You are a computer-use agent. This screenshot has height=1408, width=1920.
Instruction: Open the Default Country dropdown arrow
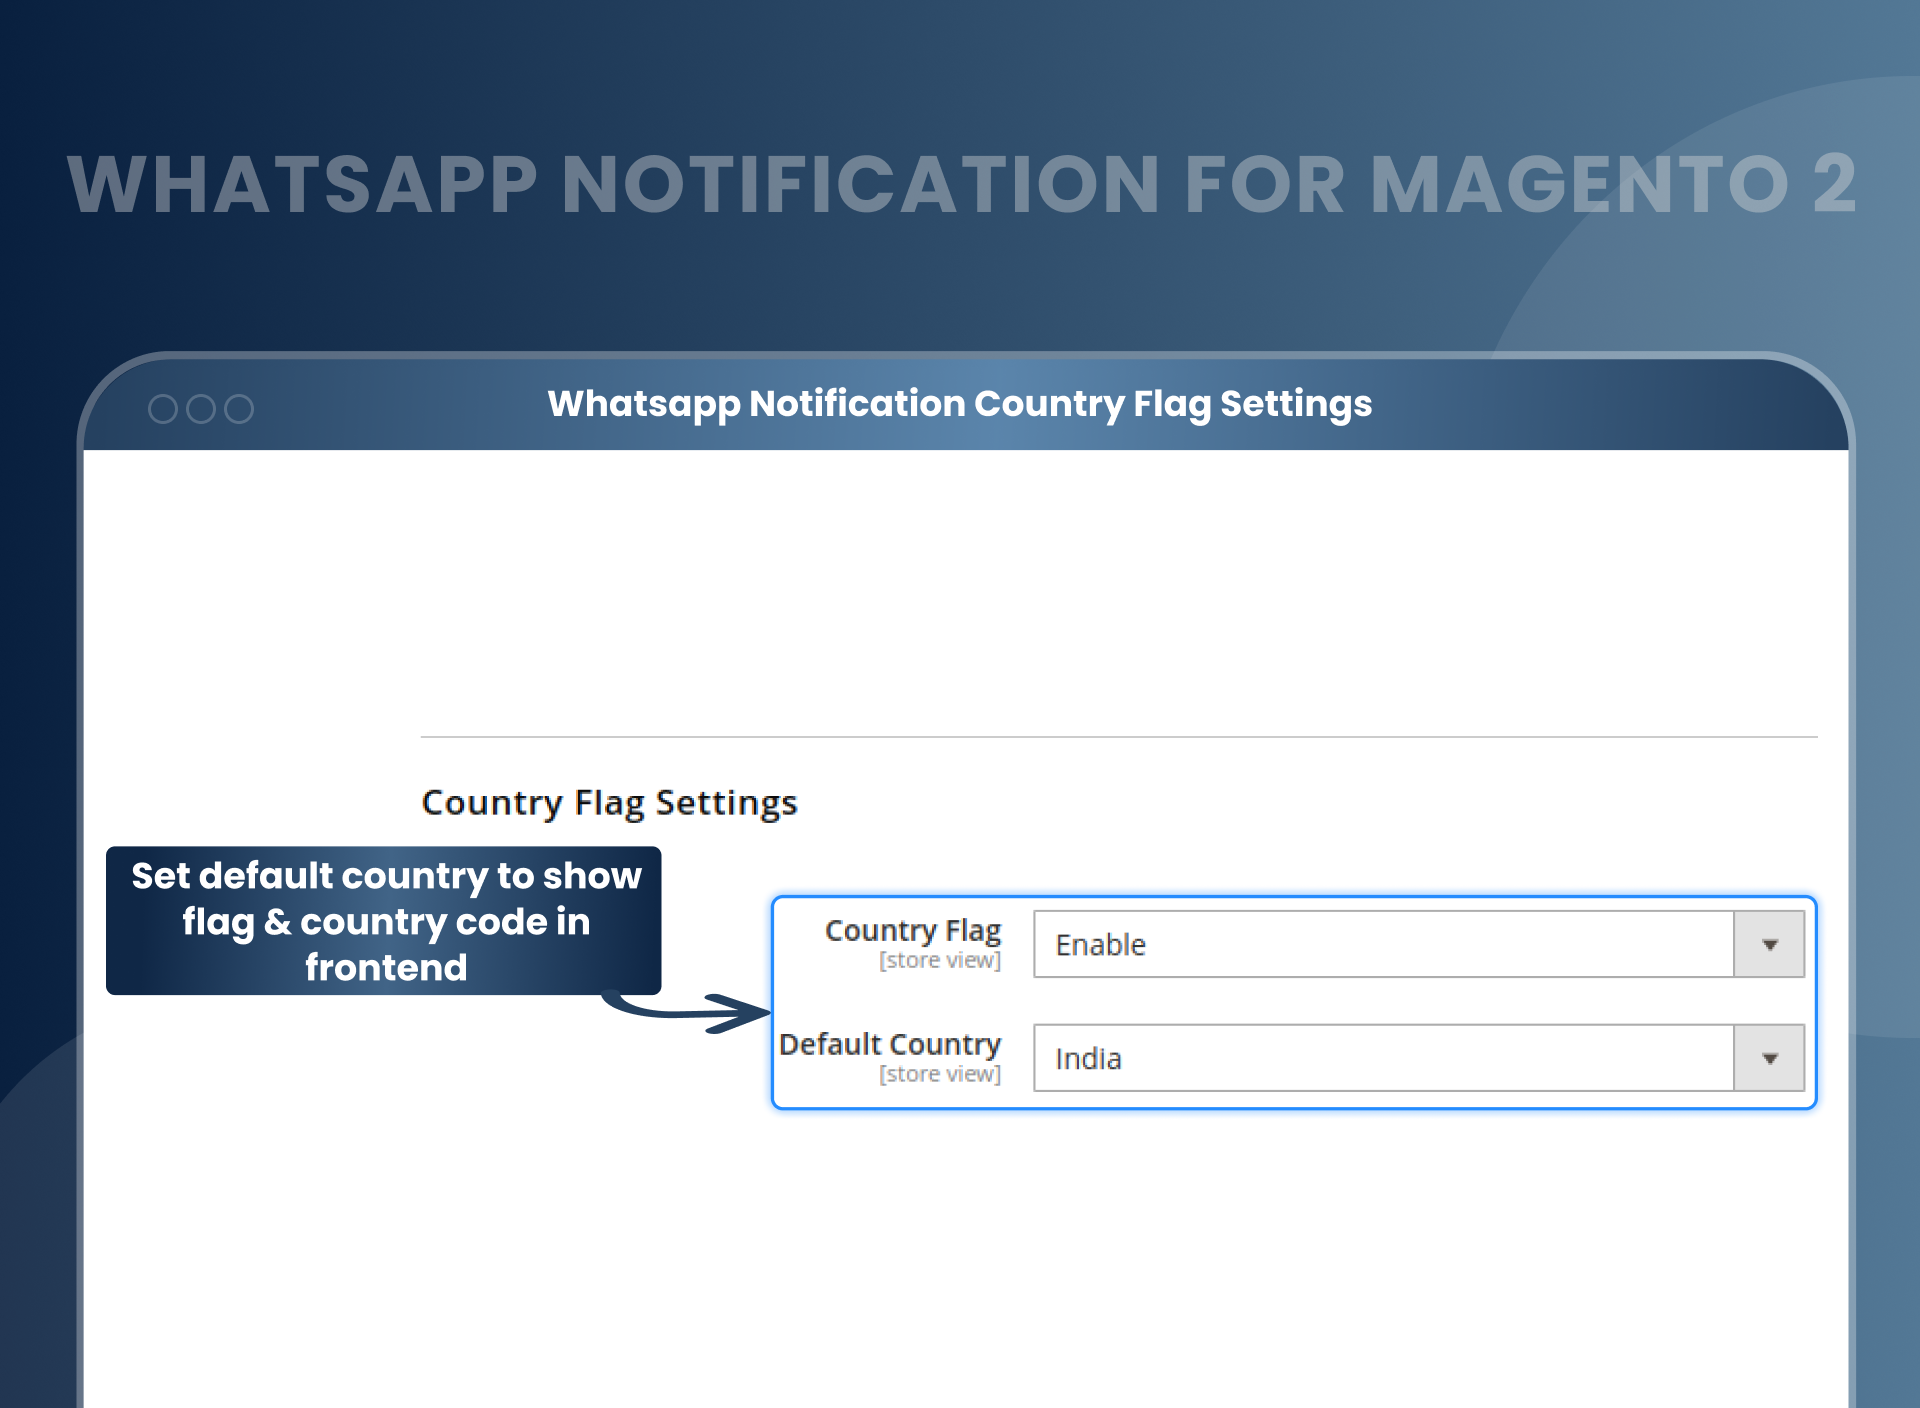click(1769, 1059)
